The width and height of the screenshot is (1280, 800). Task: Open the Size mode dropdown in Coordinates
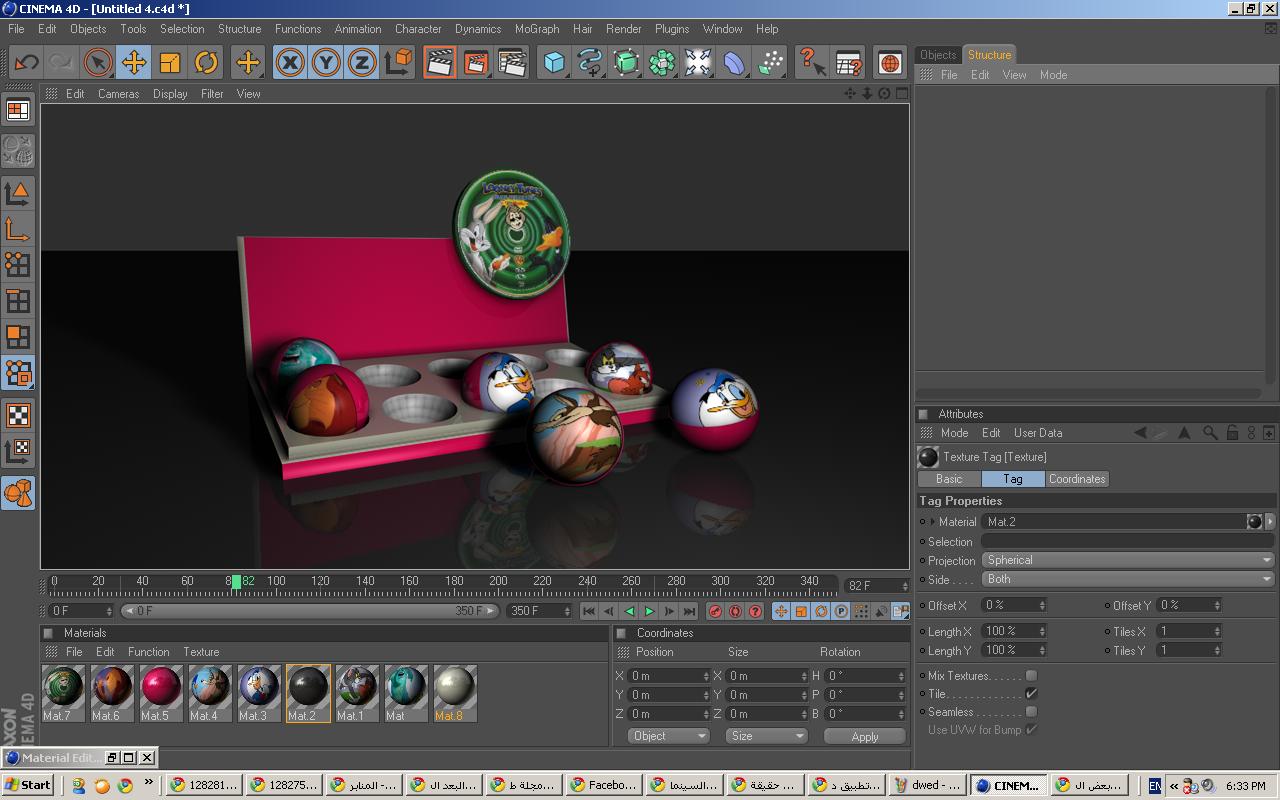pos(766,736)
